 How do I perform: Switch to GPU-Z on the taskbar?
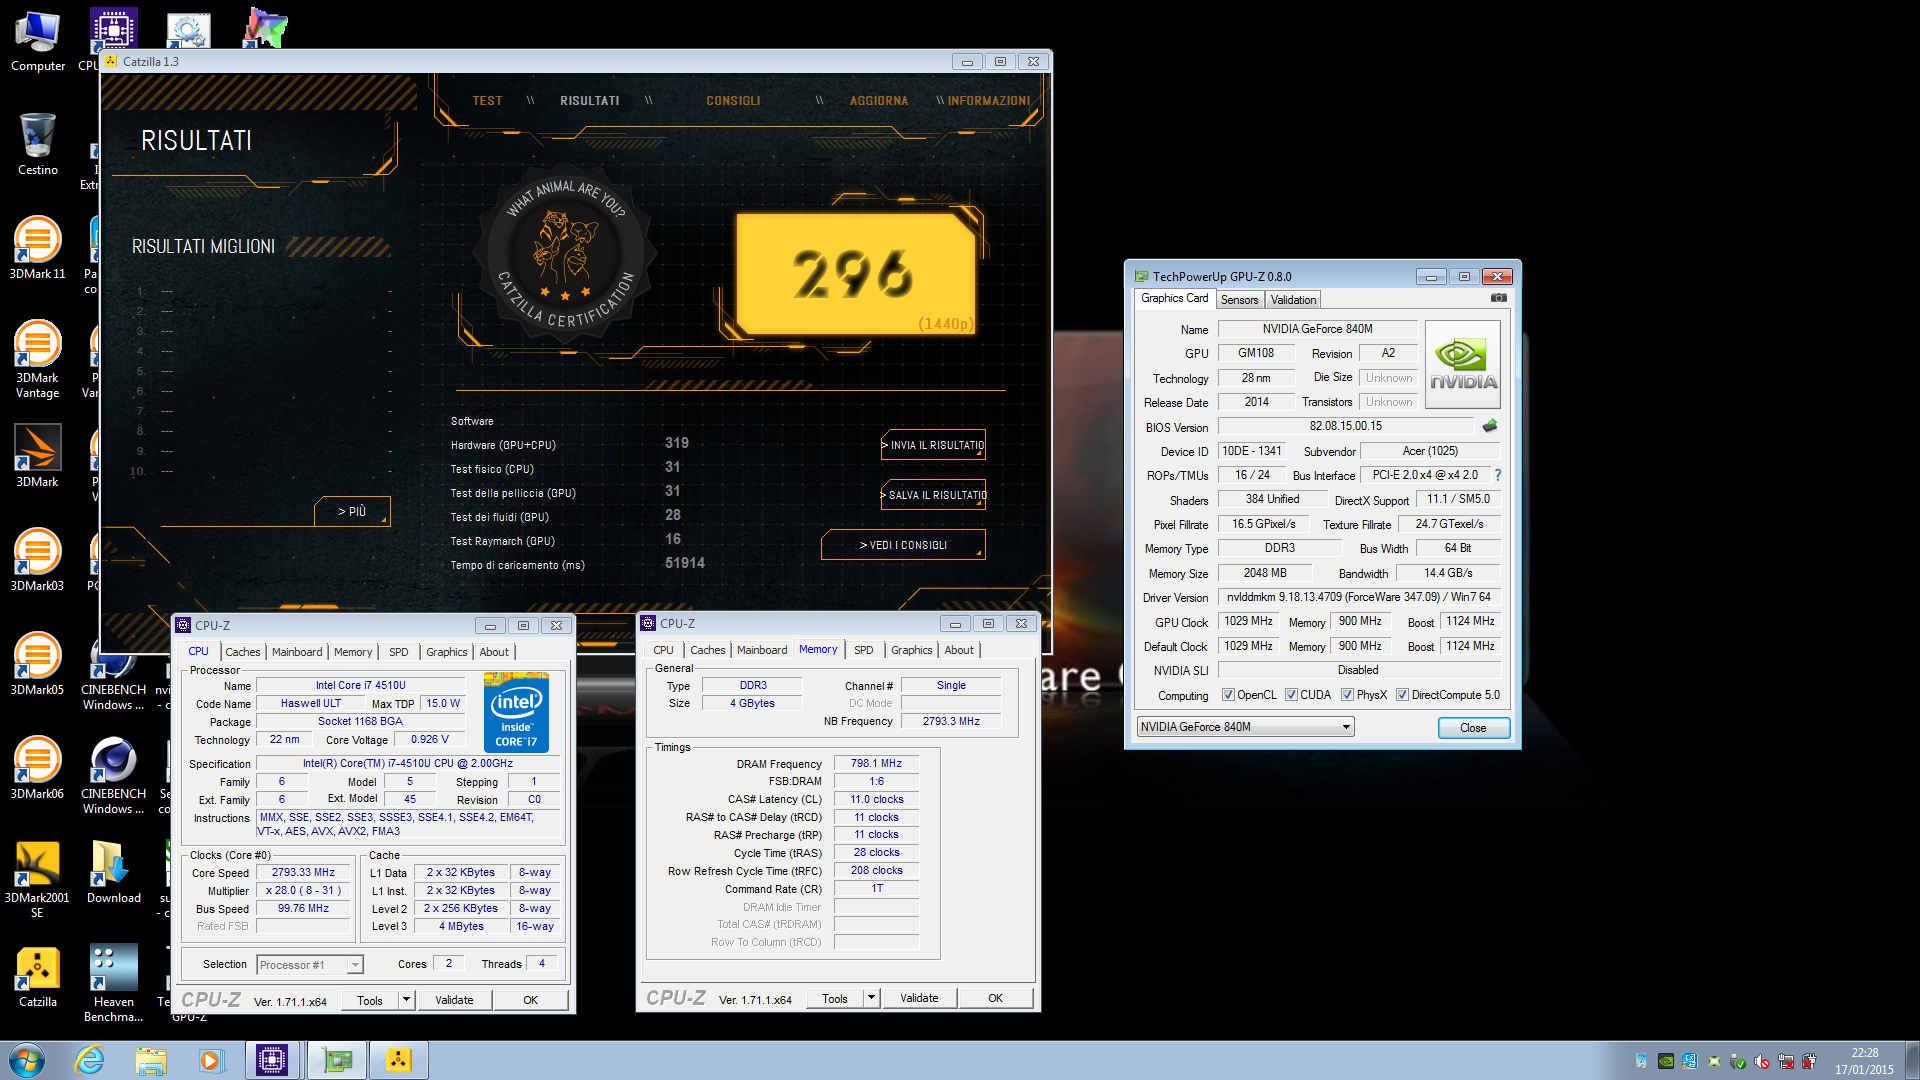(x=336, y=1060)
